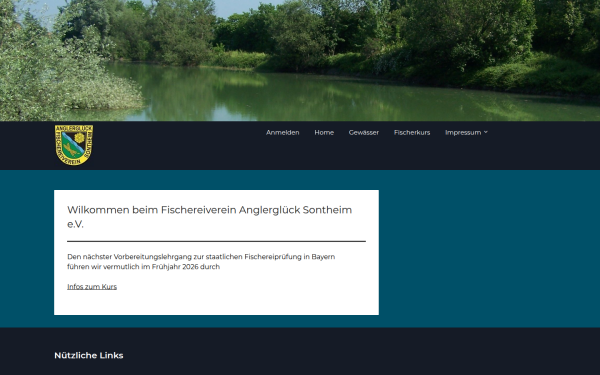
Task: Open the Anmelden menu item
Action: tap(282, 132)
